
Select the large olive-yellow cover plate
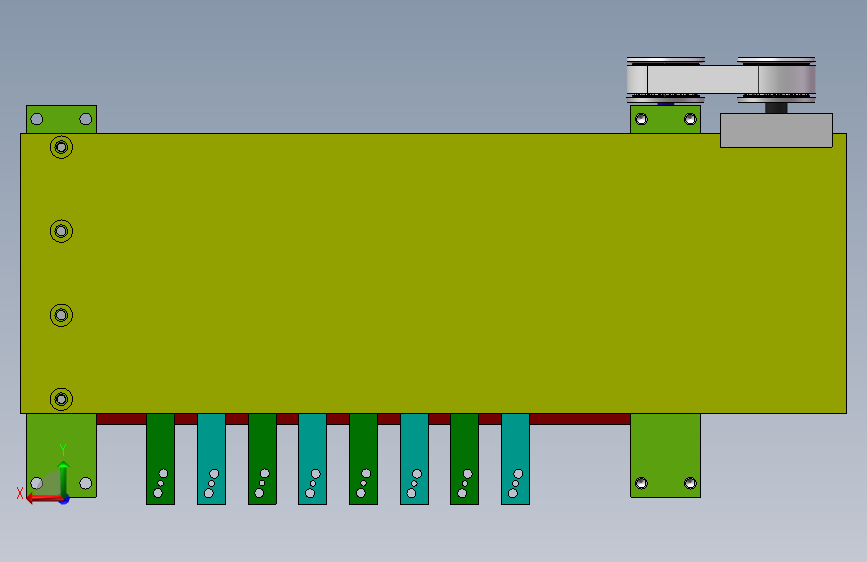tap(433, 273)
